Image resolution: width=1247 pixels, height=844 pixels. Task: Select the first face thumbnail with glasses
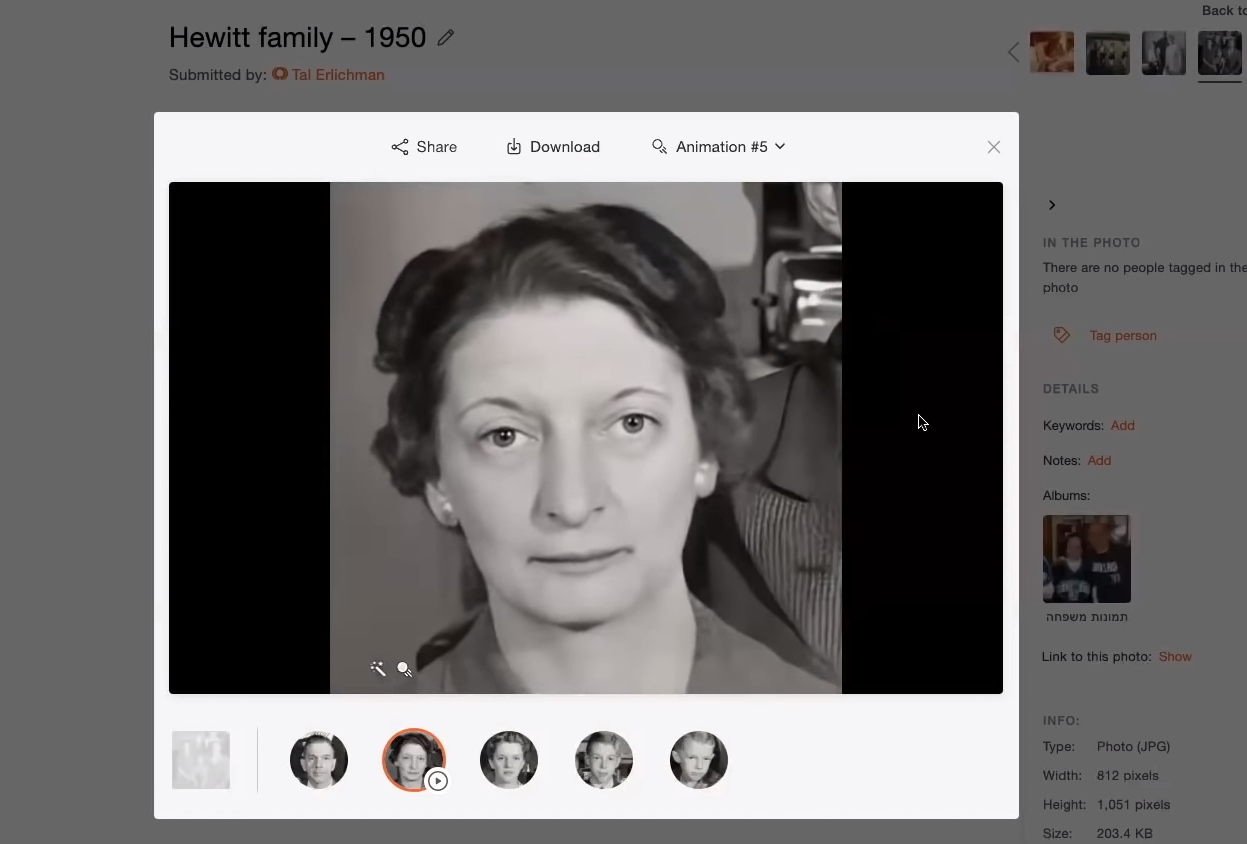point(319,760)
